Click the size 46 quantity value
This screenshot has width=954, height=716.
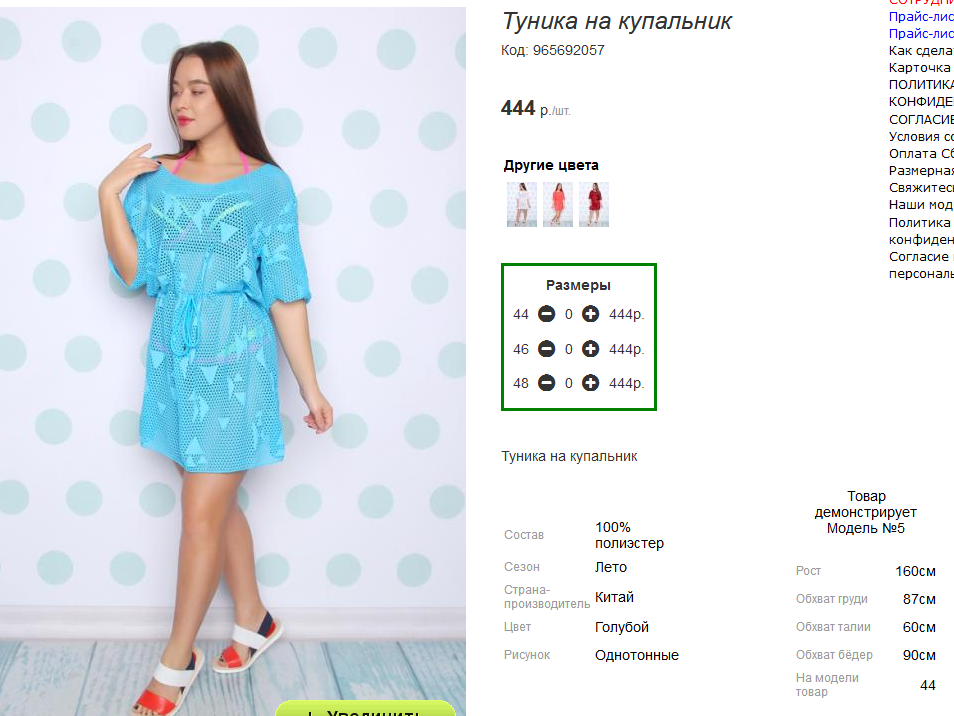click(x=569, y=349)
